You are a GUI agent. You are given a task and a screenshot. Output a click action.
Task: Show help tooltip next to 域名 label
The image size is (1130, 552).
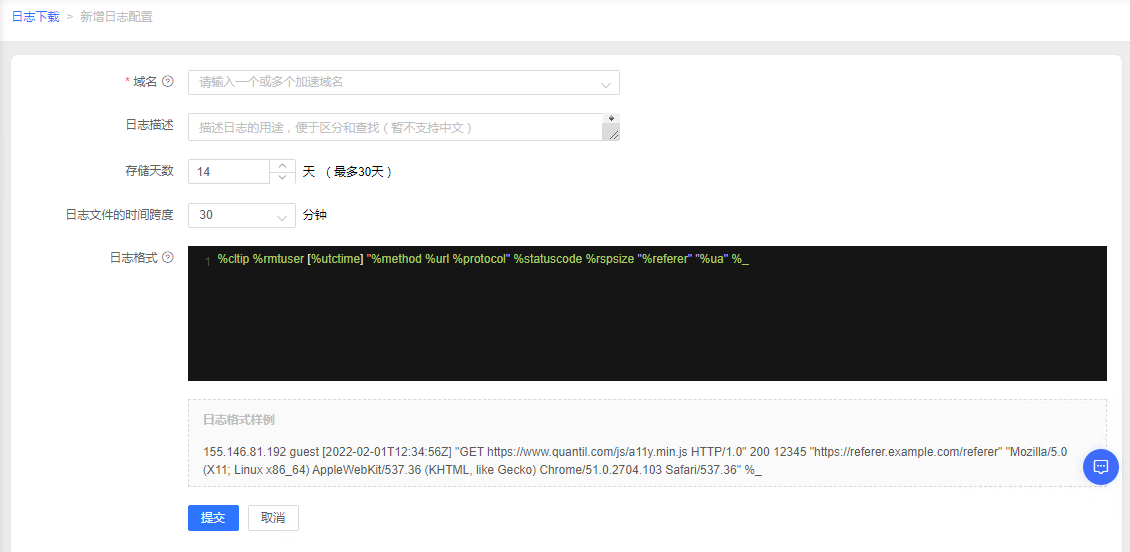(x=168, y=81)
